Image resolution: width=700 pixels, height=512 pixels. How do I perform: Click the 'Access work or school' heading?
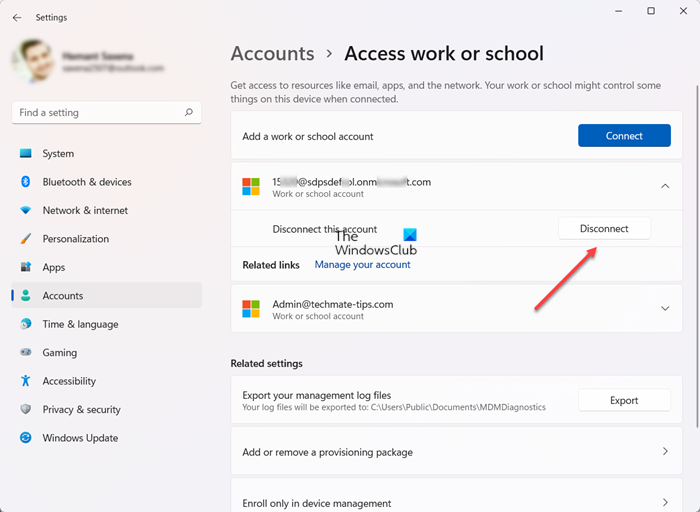click(x=444, y=54)
